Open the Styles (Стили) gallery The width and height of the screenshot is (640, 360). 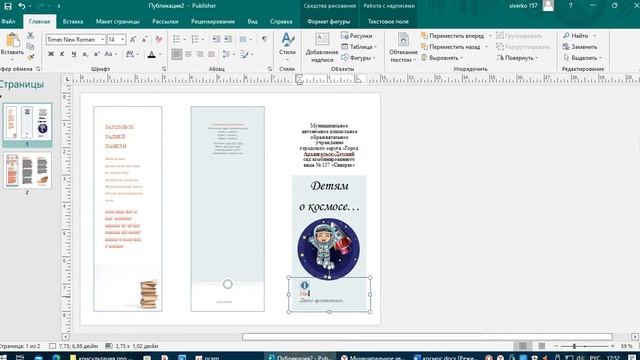(x=287, y=46)
